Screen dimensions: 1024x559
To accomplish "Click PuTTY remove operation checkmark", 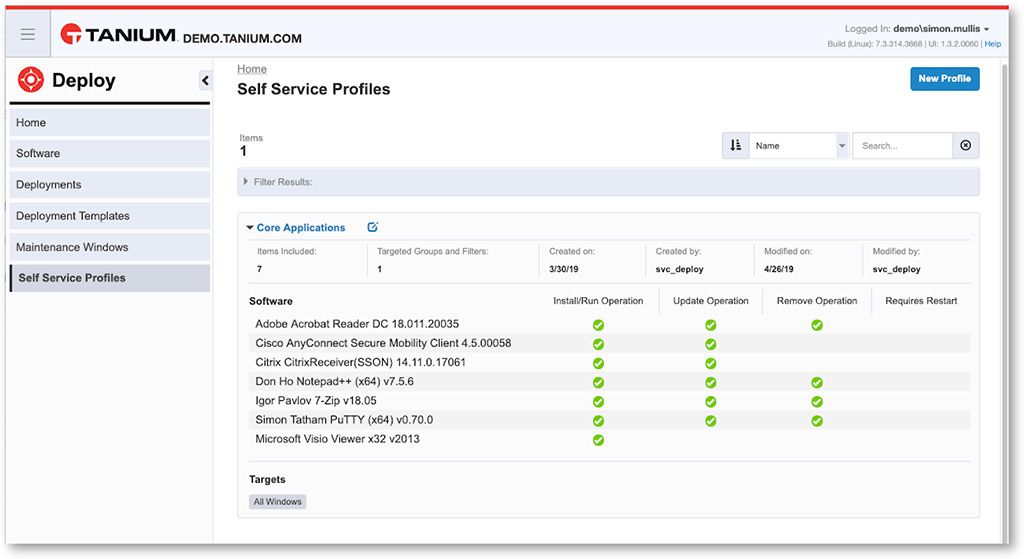I will [x=817, y=421].
